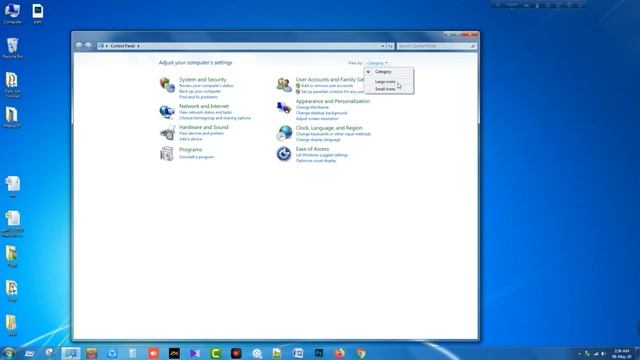Open the Clock, Language, and Region globe icon
Viewport: 640px width, 360px height.
[284, 133]
